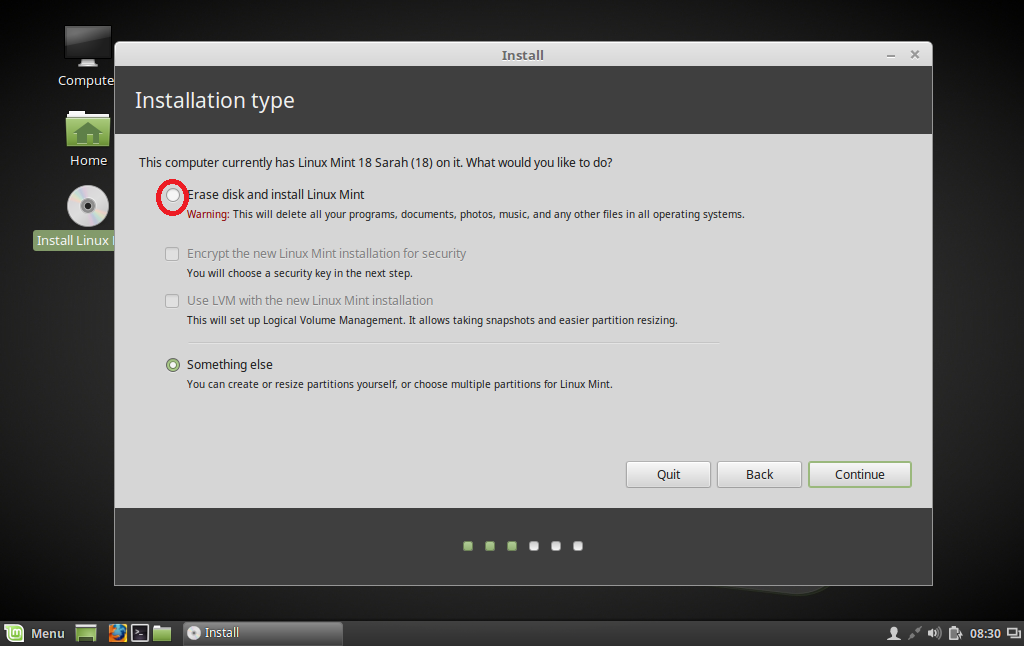The width and height of the screenshot is (1024, 646).
Task: Go back with the Back button
Action: [759, 475]
